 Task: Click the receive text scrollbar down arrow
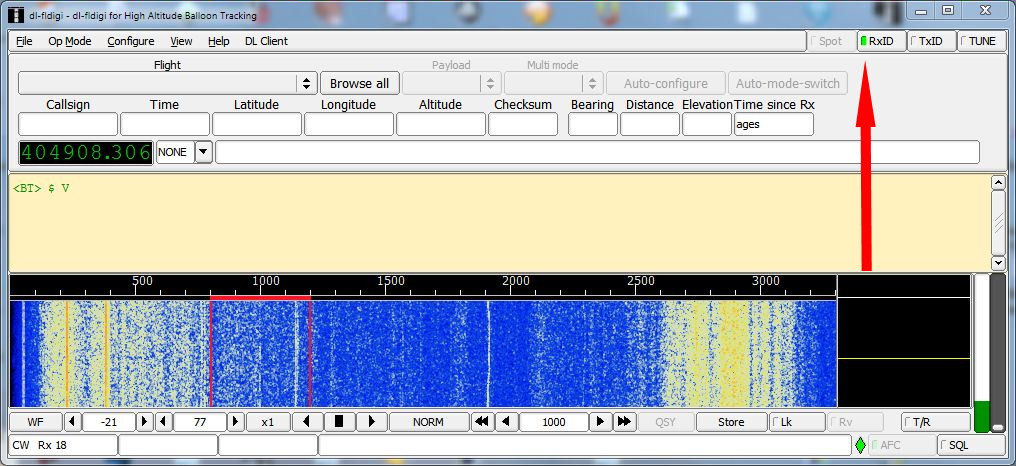coord(999,262)
